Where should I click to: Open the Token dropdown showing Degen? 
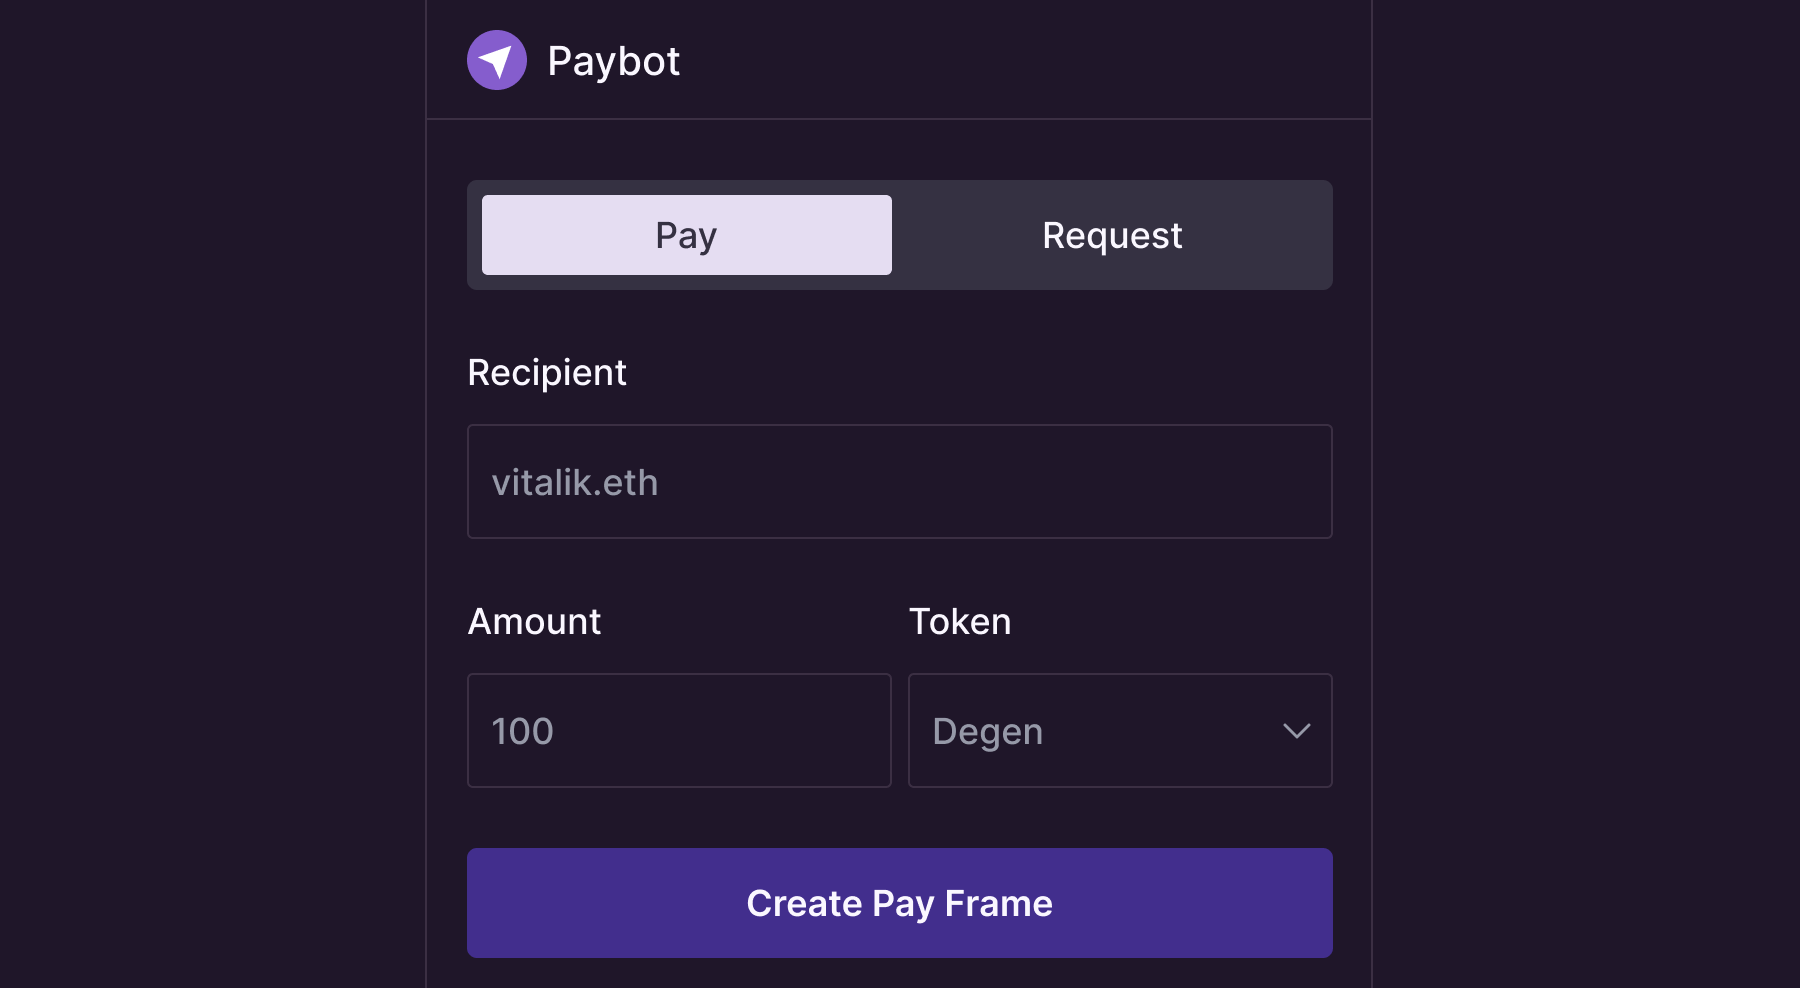(x=1119, y=731)
